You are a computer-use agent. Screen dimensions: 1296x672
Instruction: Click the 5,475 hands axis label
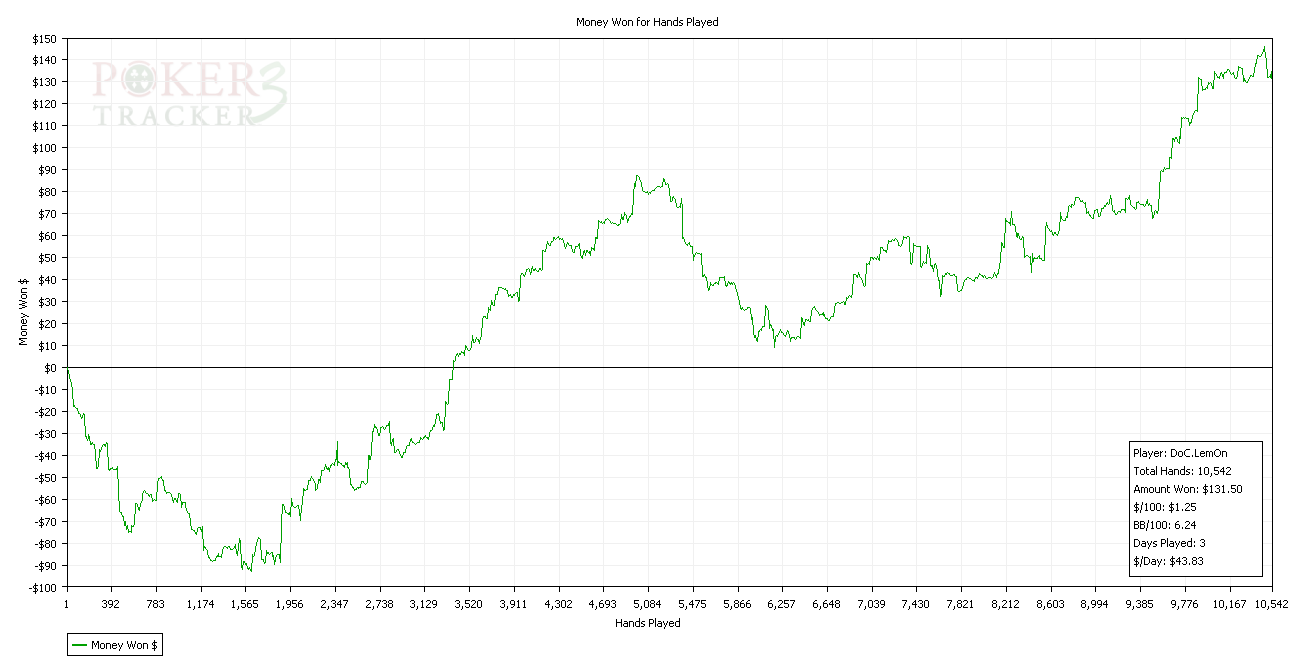(693, 605)
